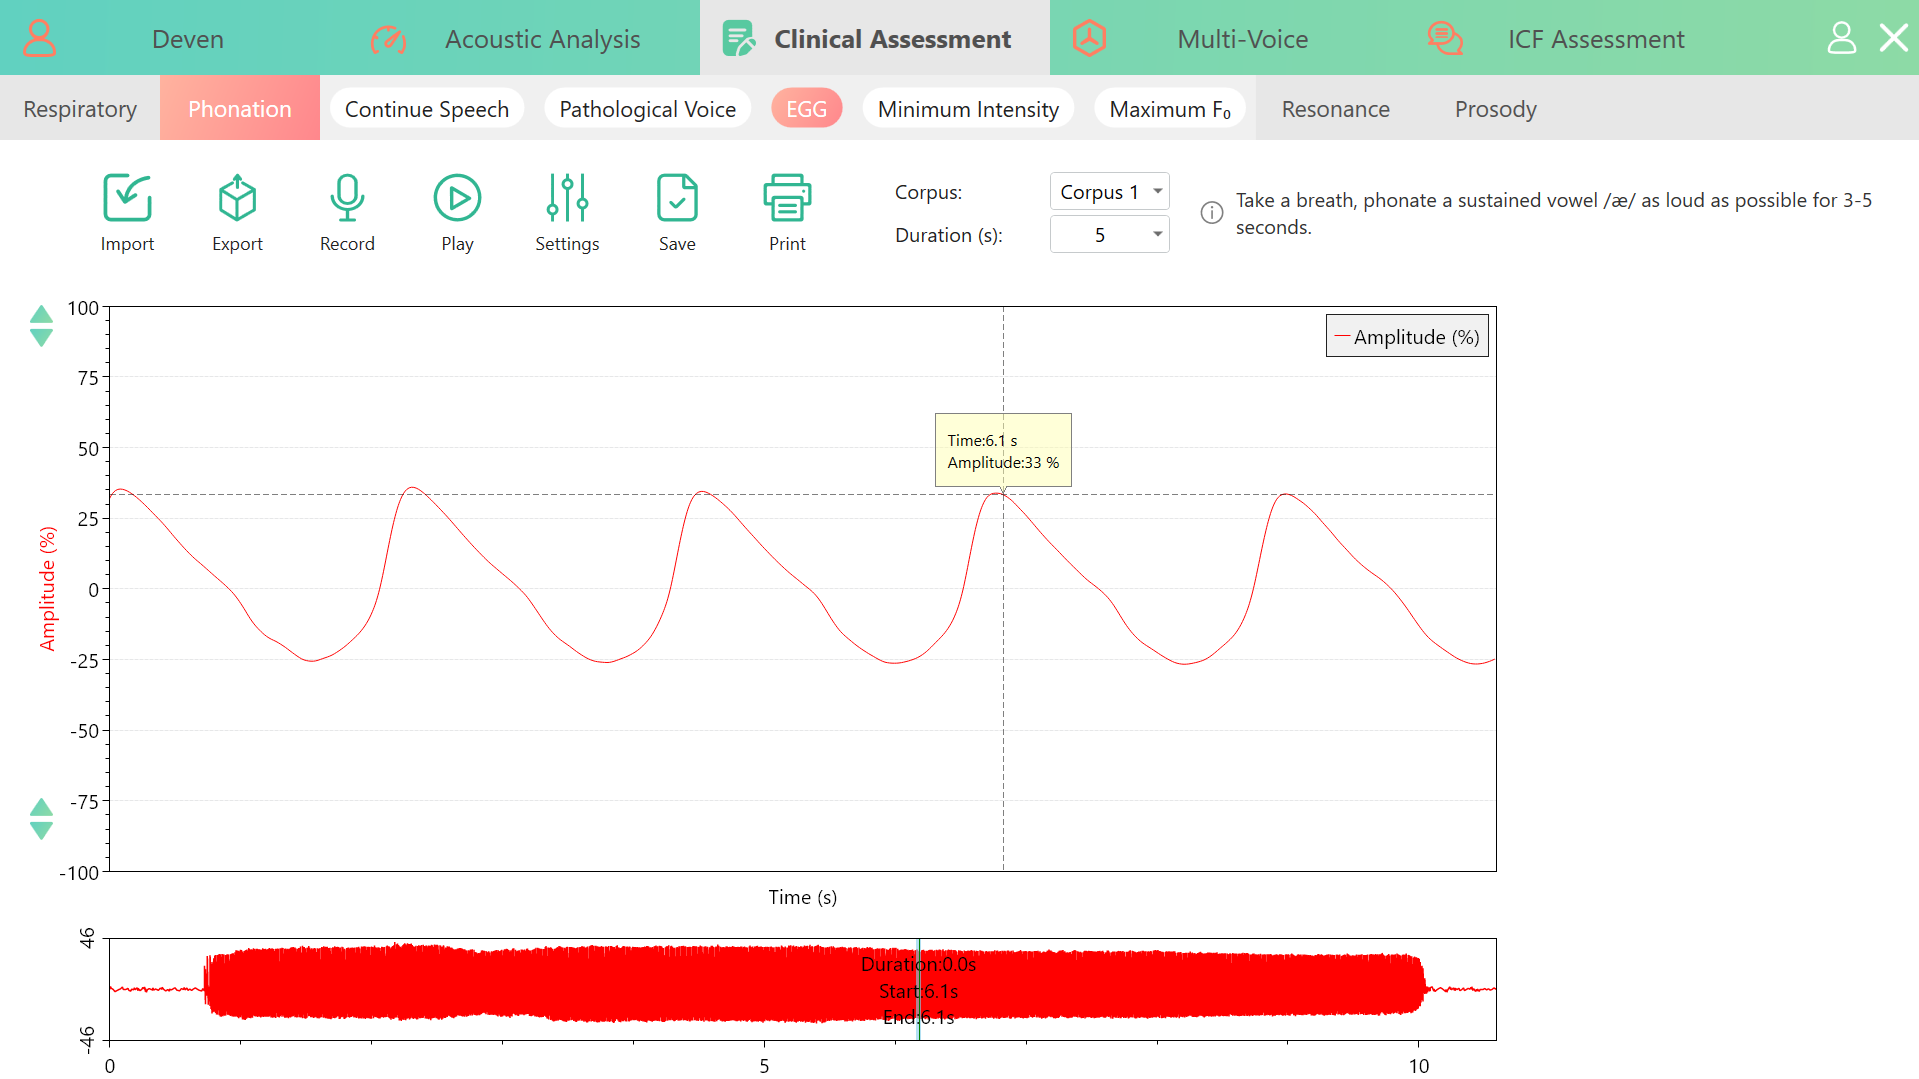Click the patient avatar icon near Deven
The height and width of the screenshot is (1079, 1919).
tap(40, 39)
